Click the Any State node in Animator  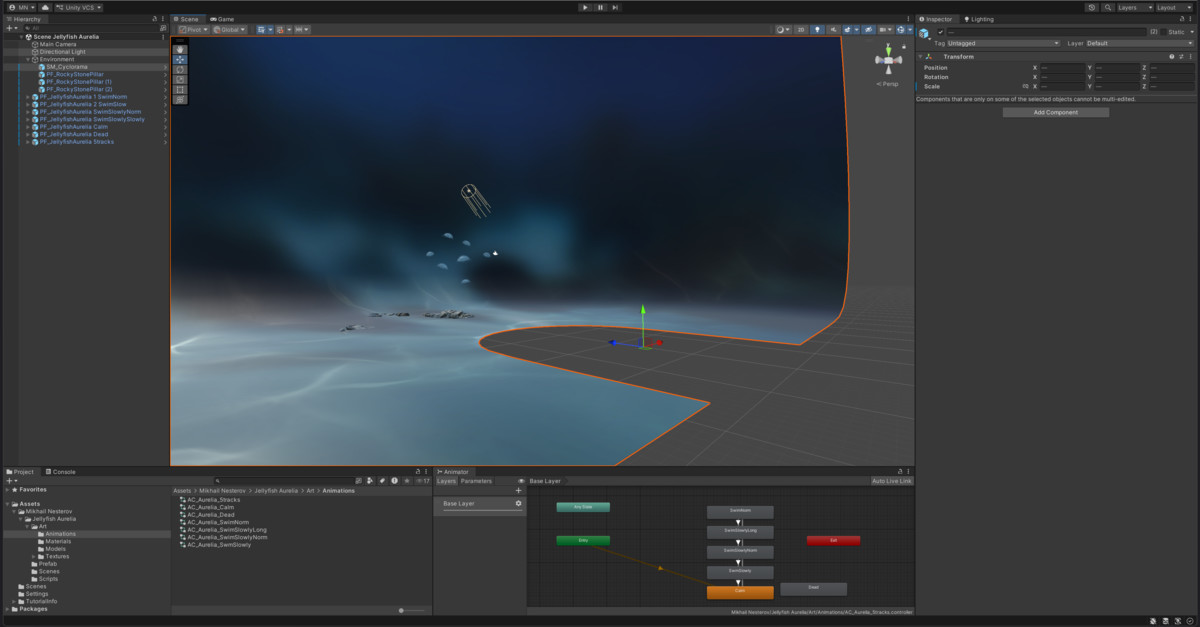(x=583, y=507)
